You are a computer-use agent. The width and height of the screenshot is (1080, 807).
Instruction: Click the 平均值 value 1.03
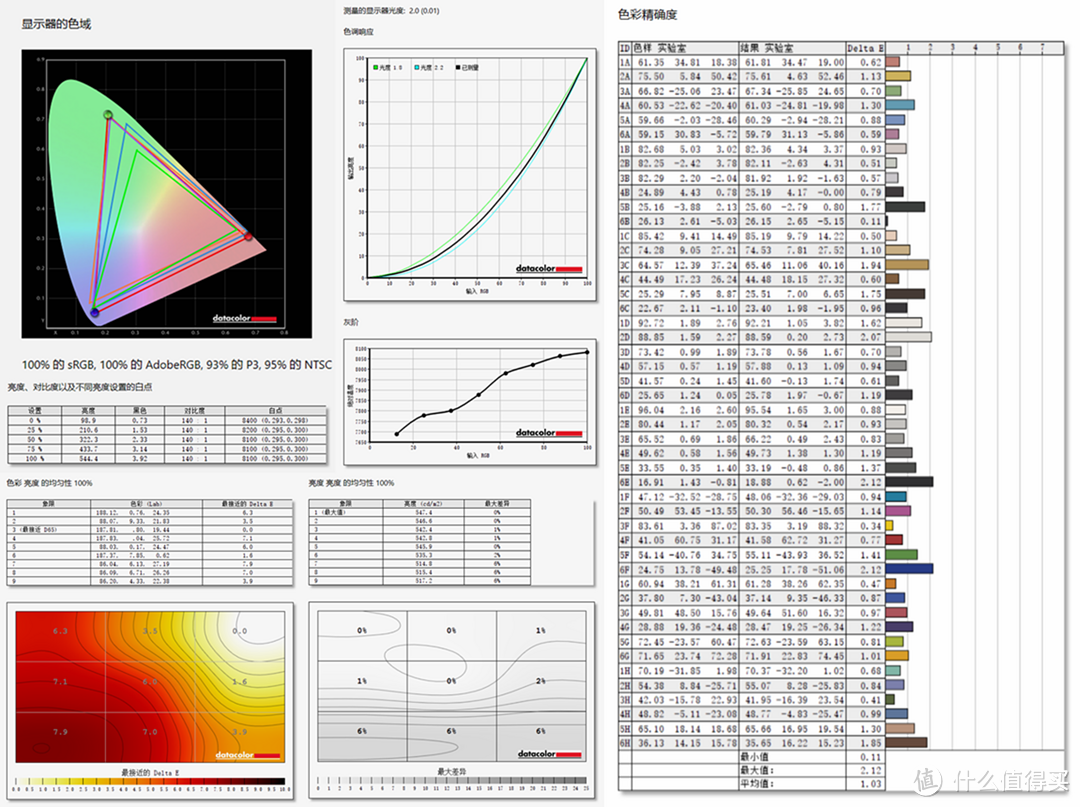pyautogui.click(x=871, y=784)
